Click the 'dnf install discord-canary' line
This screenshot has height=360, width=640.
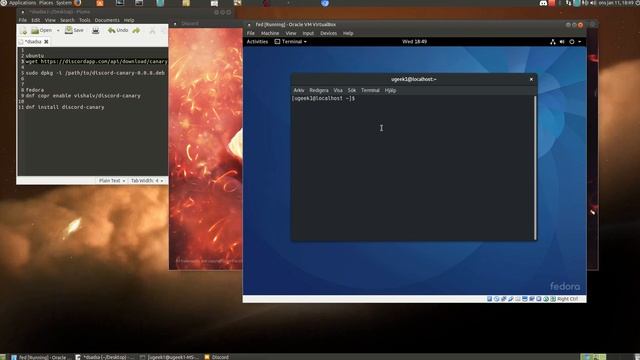point(65,107)
